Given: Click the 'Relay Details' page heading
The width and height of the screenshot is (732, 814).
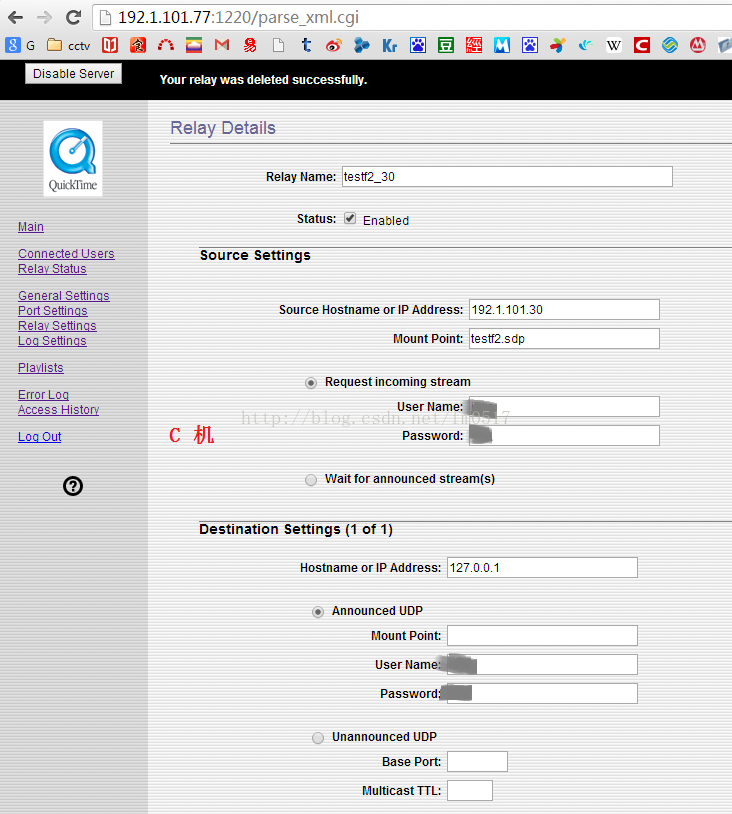Looking at the screenshot, I should (x=223, y=128).
